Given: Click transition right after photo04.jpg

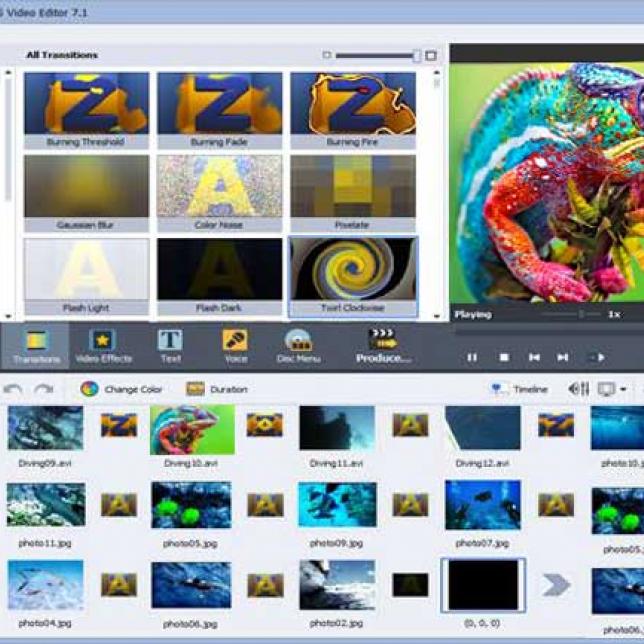Looking at the screenshot, I should click(119, 584).
